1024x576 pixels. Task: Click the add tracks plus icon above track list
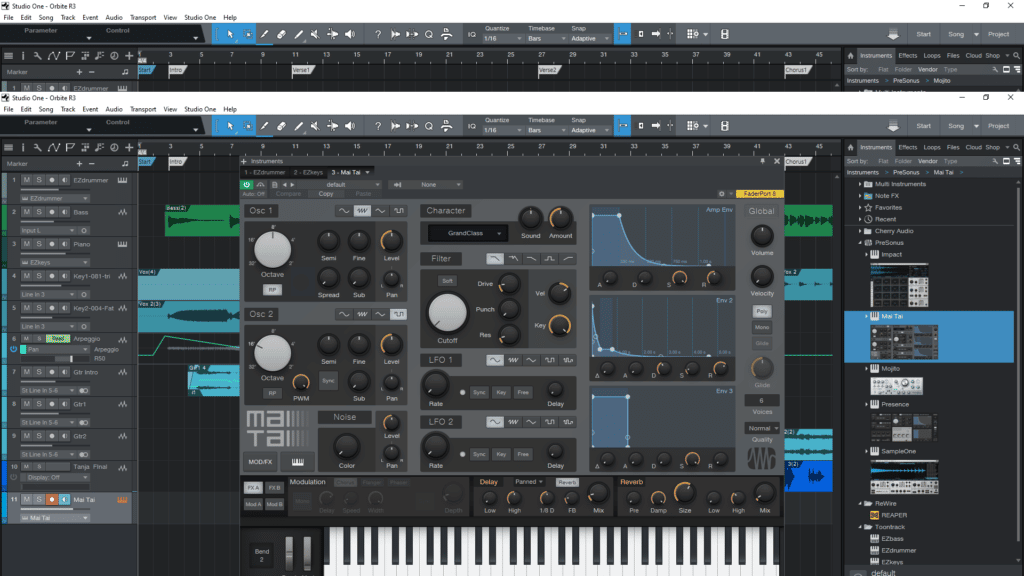coord(129,148)
